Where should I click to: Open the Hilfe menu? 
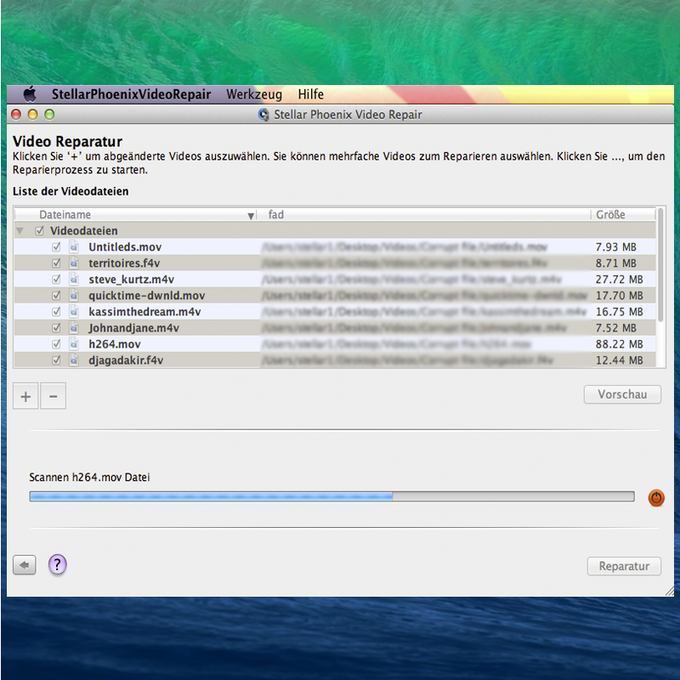tap(311, 94)
